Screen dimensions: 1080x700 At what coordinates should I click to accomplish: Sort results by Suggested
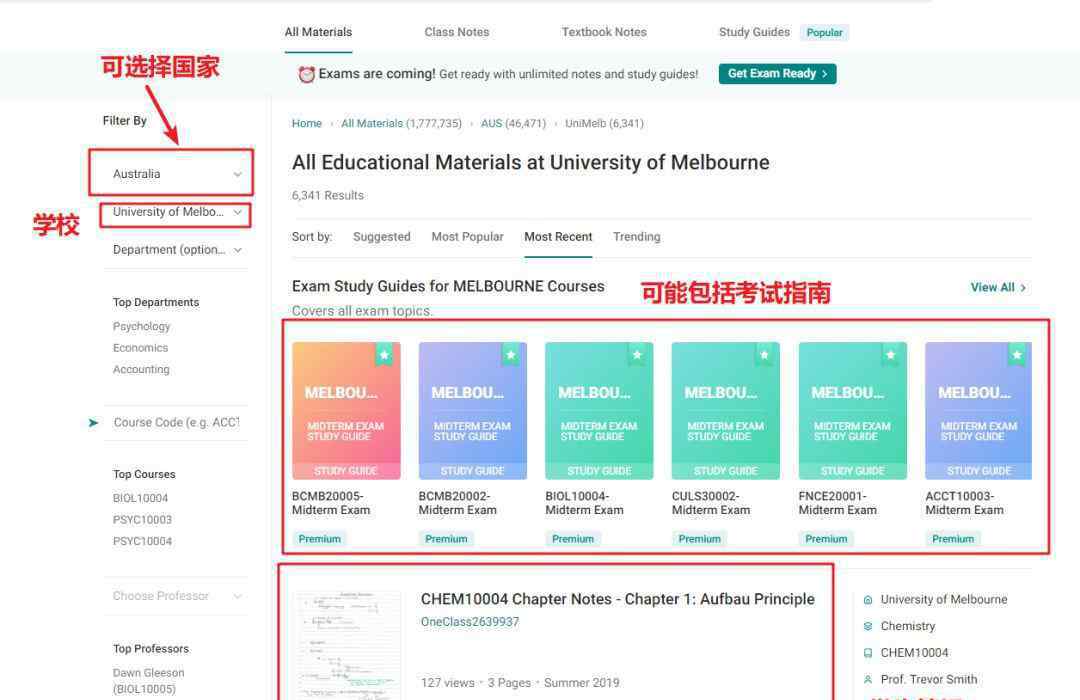pos(382,237)
